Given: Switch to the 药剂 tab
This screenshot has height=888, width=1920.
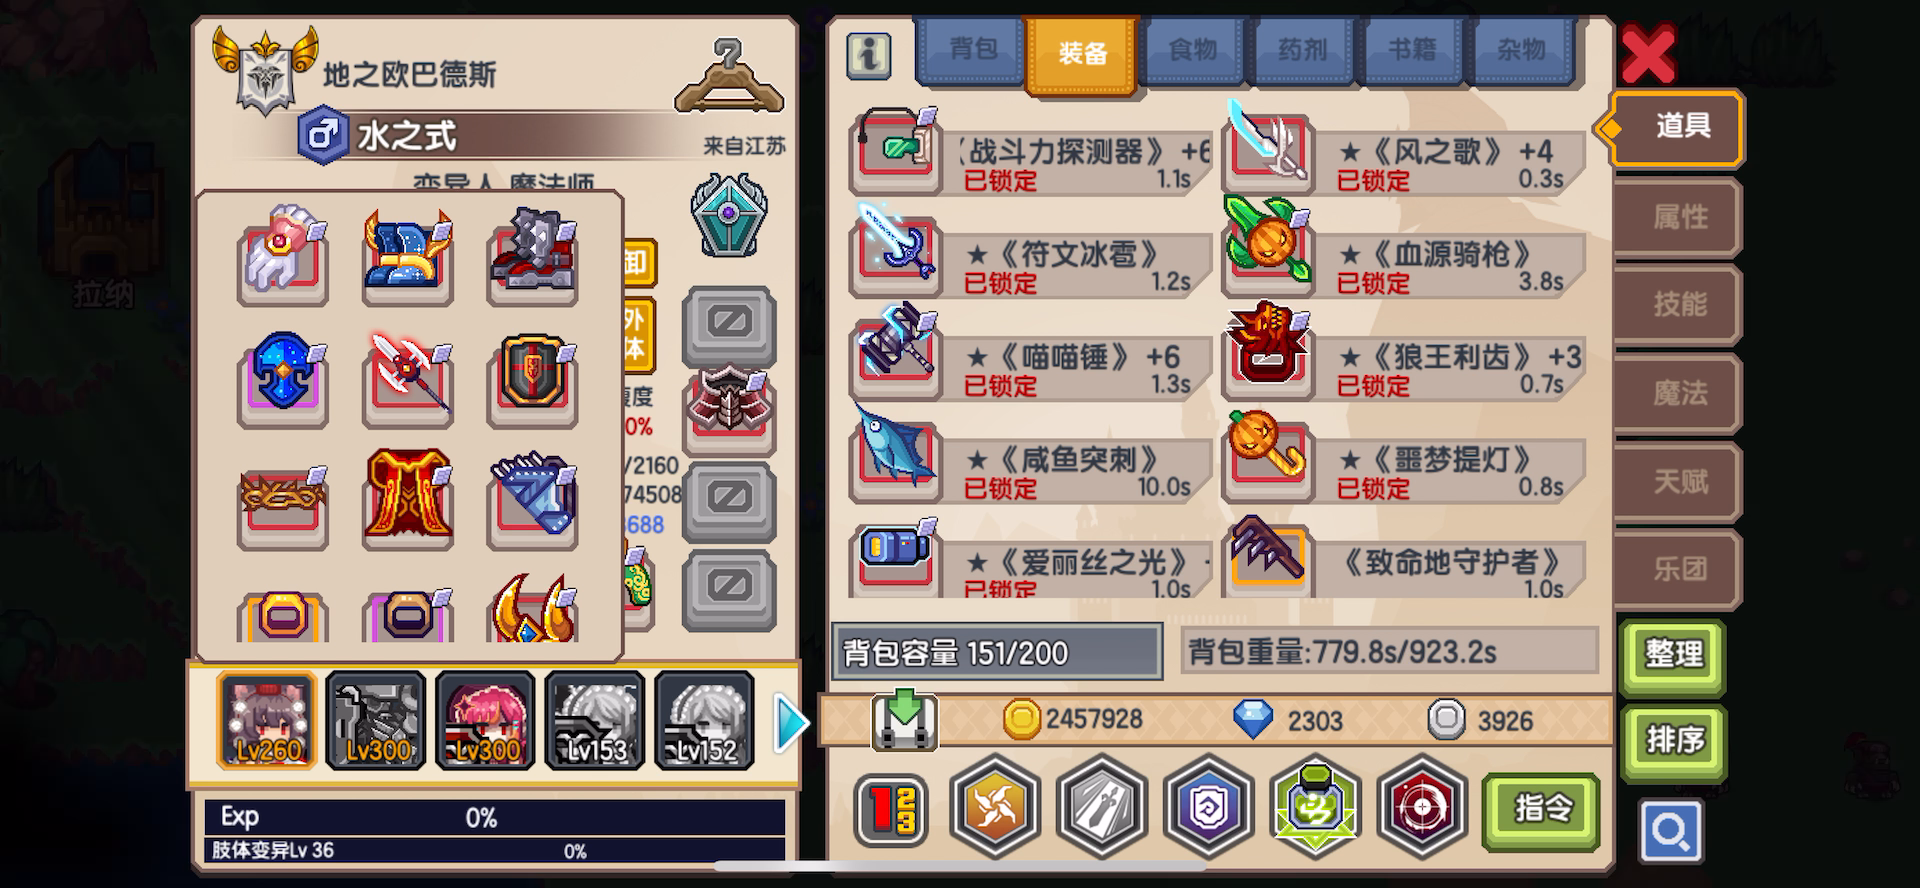Looking at the screenshot, I should [1302, 49].
